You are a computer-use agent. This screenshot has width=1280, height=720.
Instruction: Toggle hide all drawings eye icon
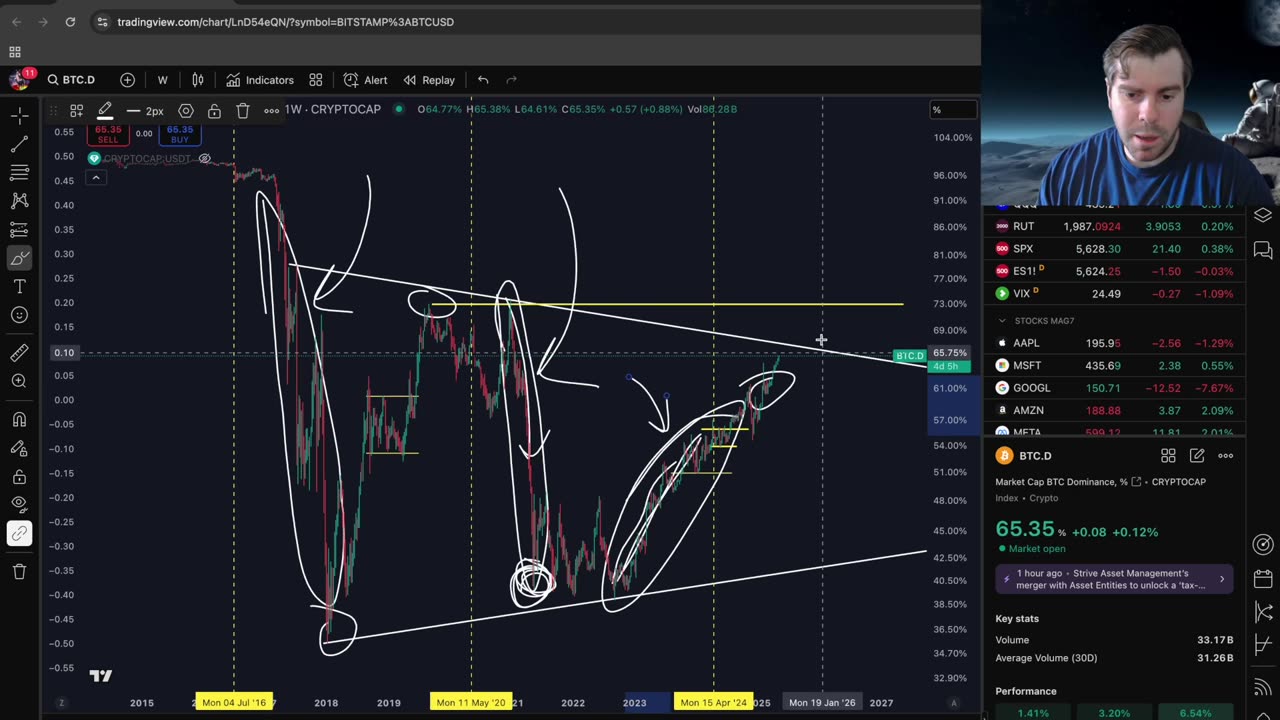(19, 505)
